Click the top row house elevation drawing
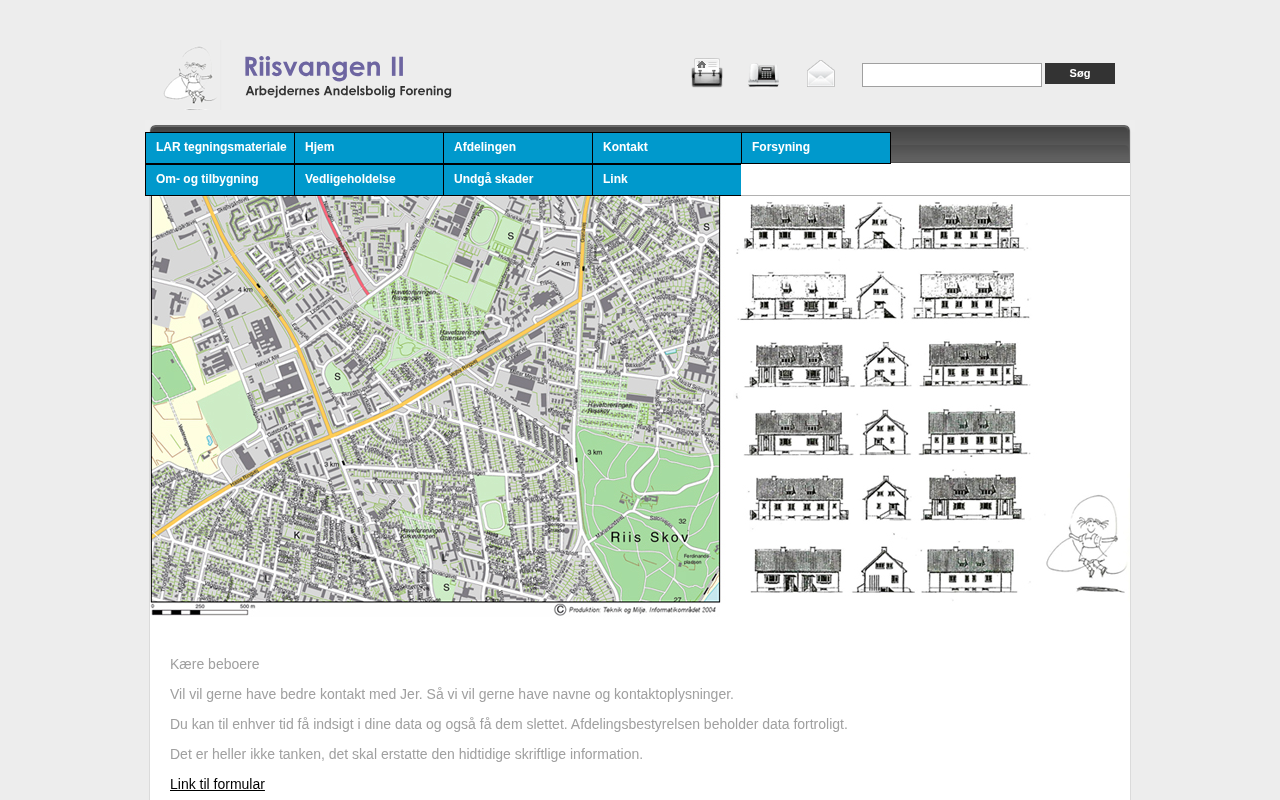 click(x=883, y=226)
